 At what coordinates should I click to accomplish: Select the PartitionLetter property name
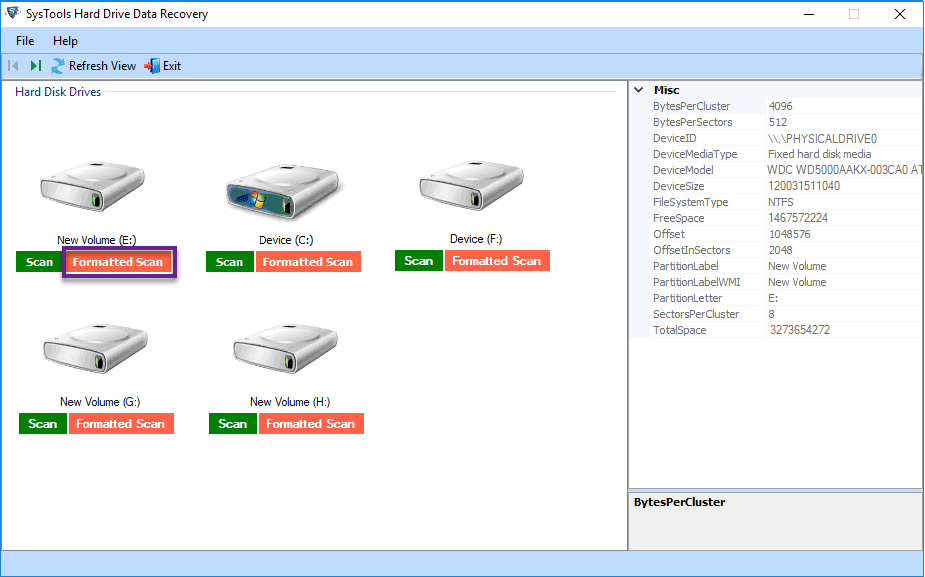tap(687, 298)
